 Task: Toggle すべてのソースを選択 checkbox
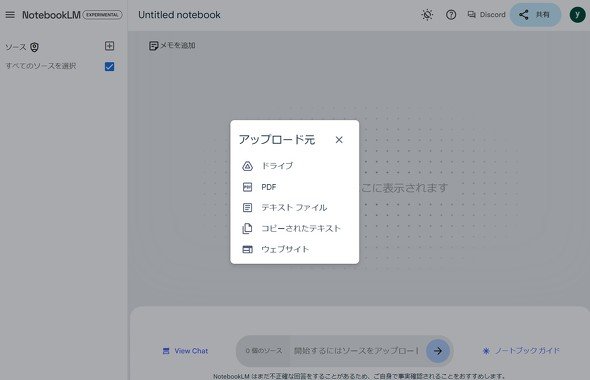pyautogui.click(x=109, y=67)
